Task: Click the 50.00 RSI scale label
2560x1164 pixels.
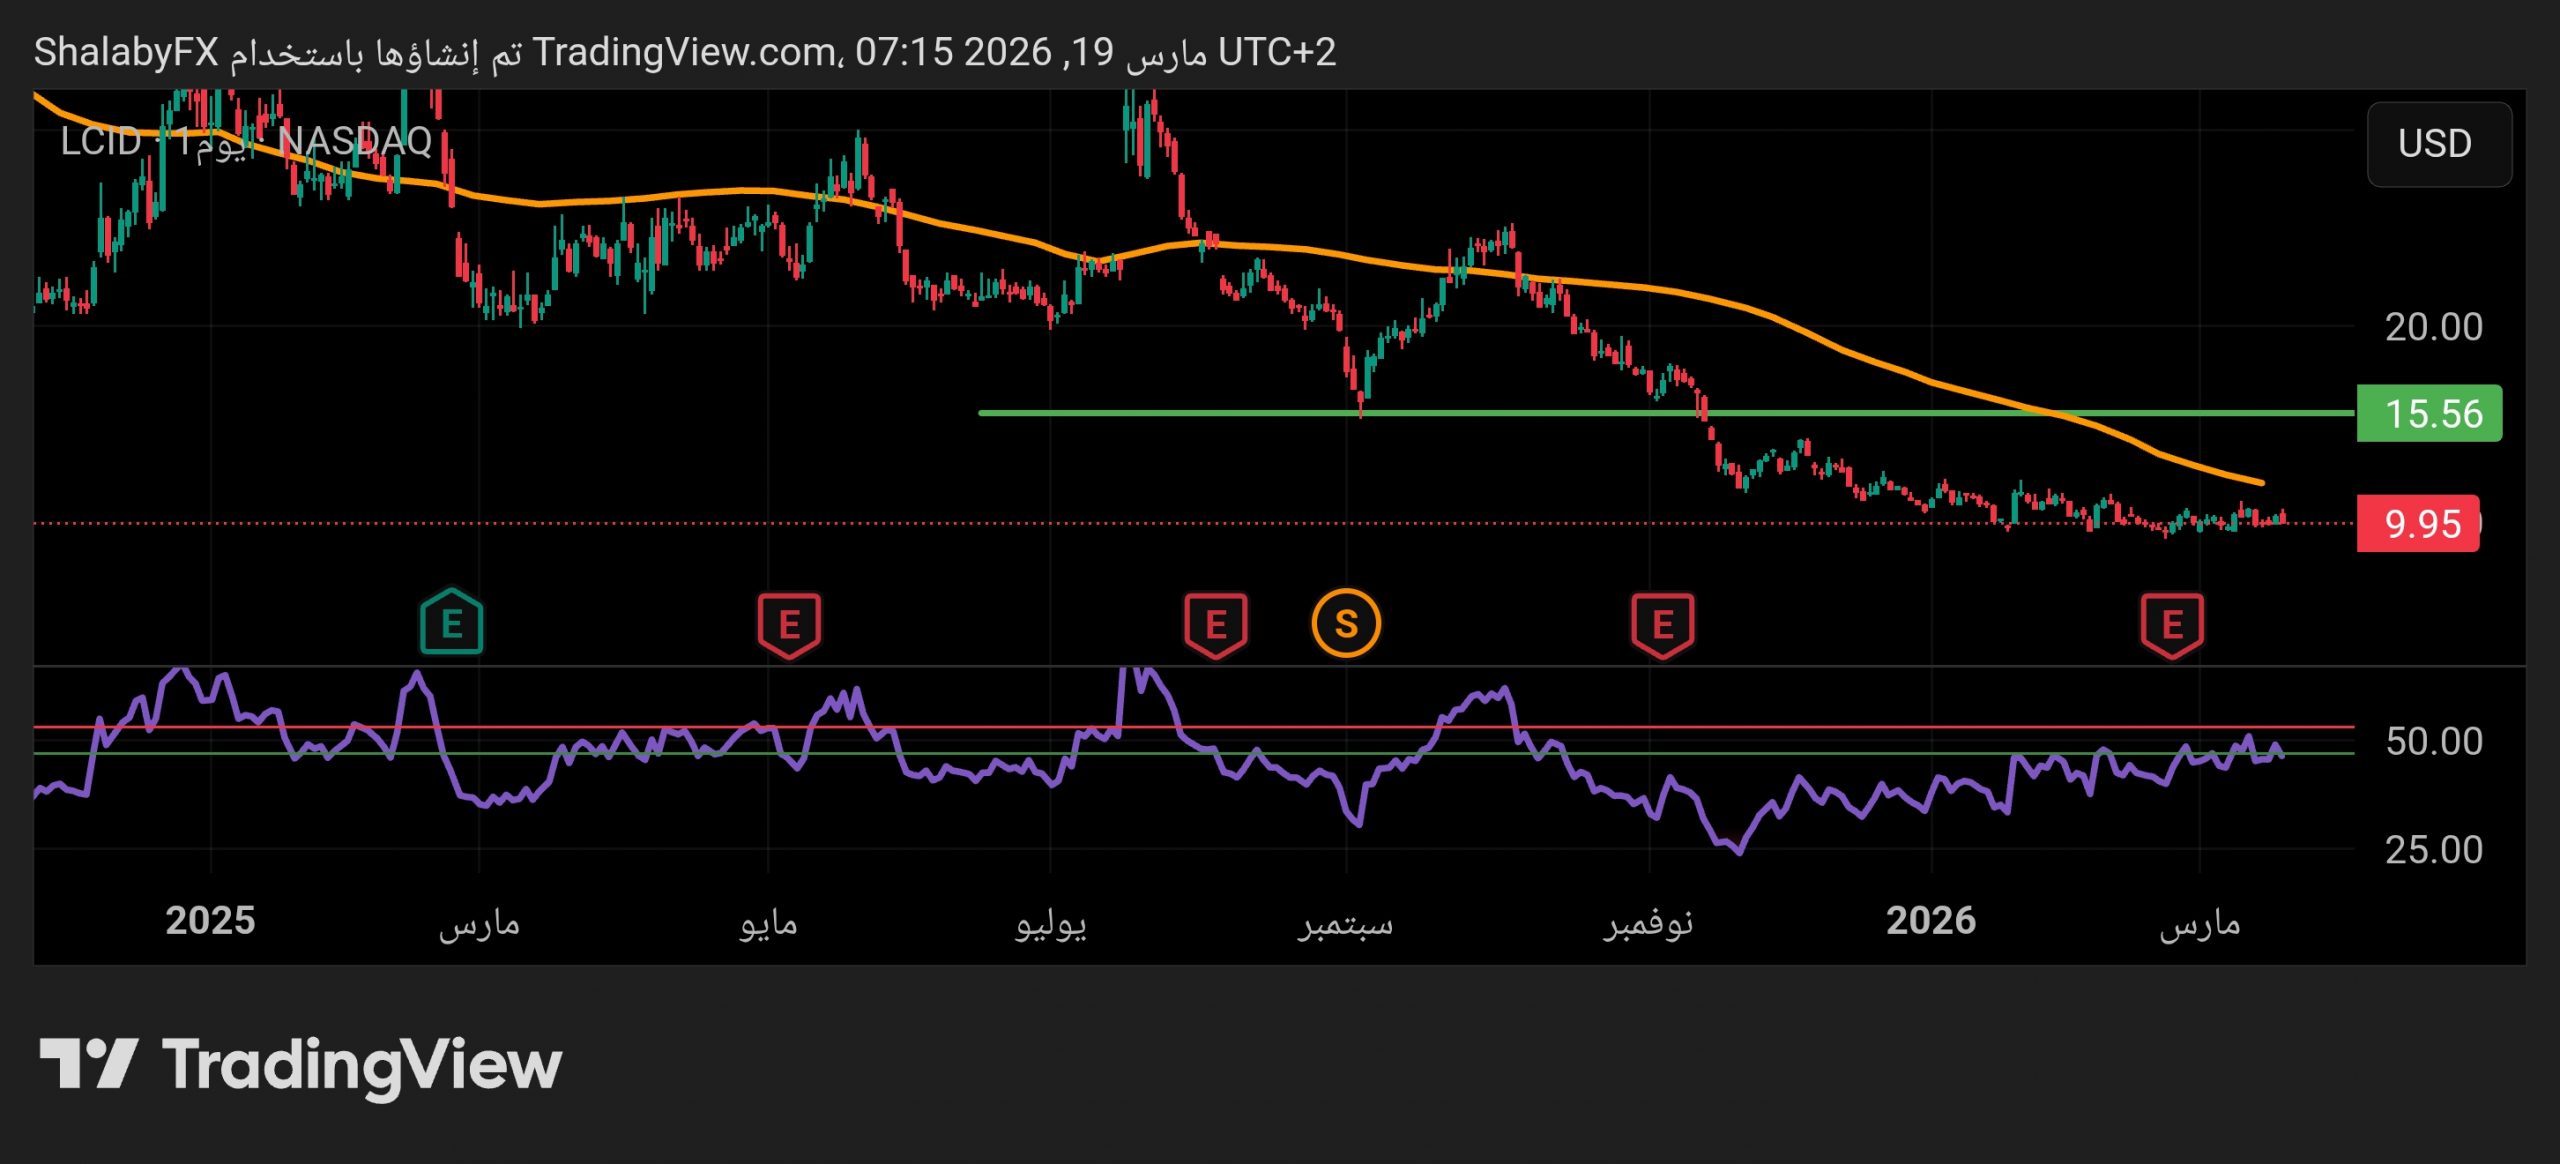Action: [2433, 741]
